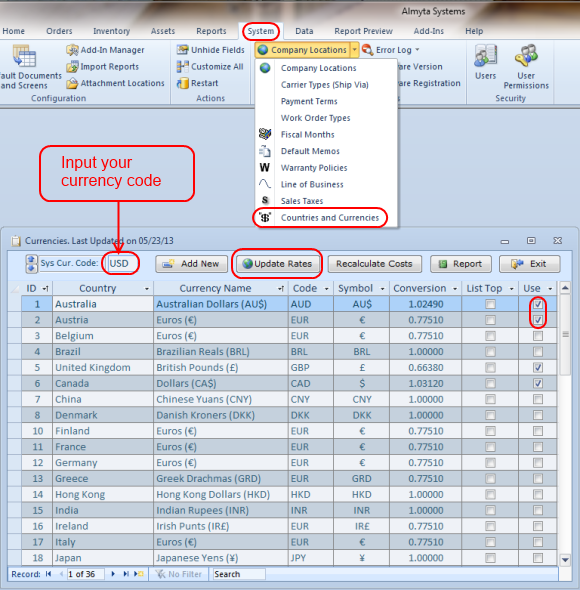The image size is (580, 590).
Task: Open Attachment Locations folder icon
Action: (x=72, y=83)
